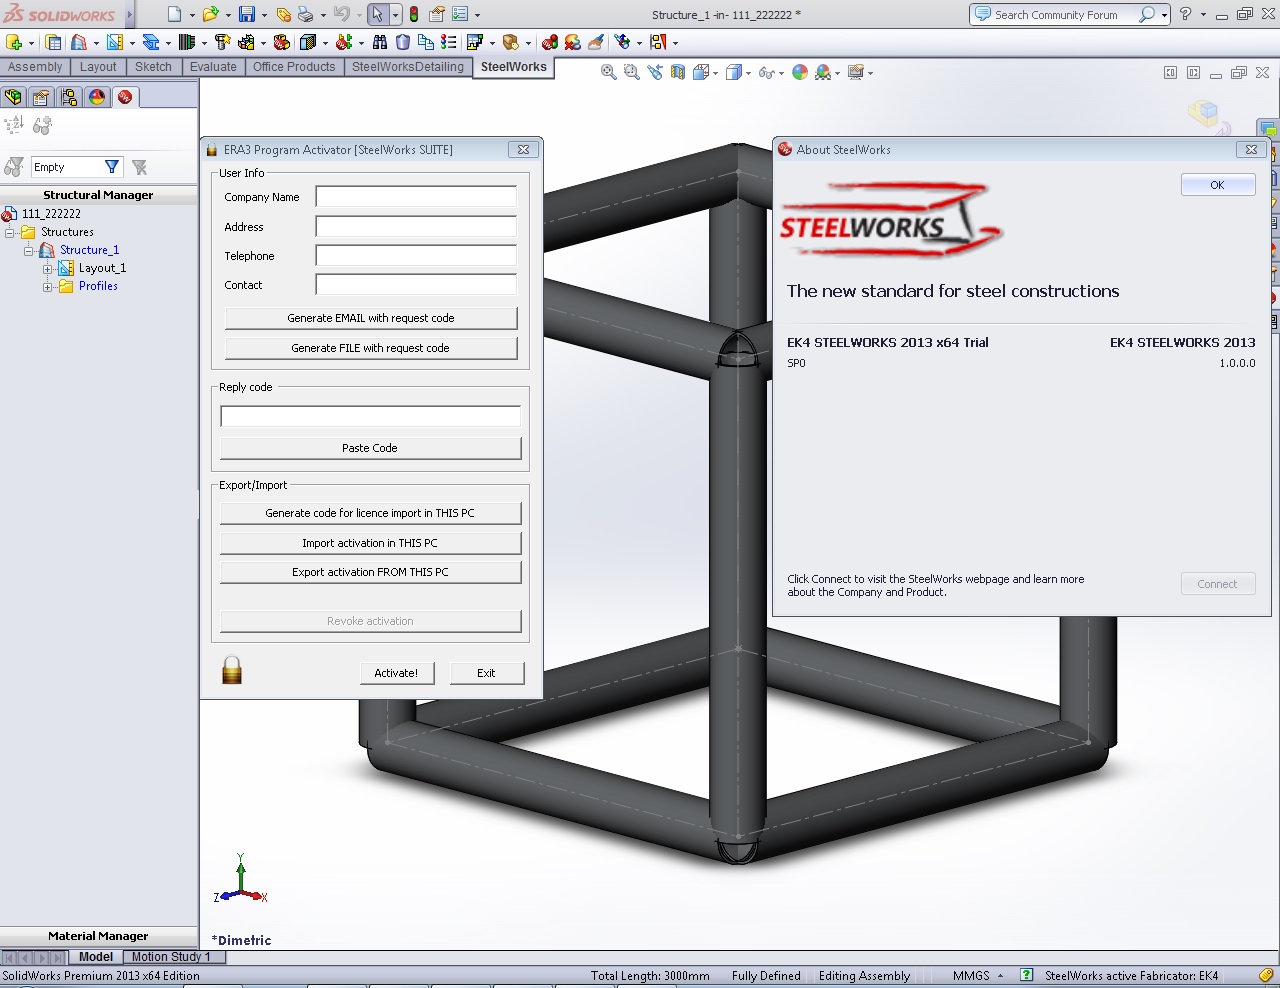Select the 111_222222 root tree item

tap(51, 214)
